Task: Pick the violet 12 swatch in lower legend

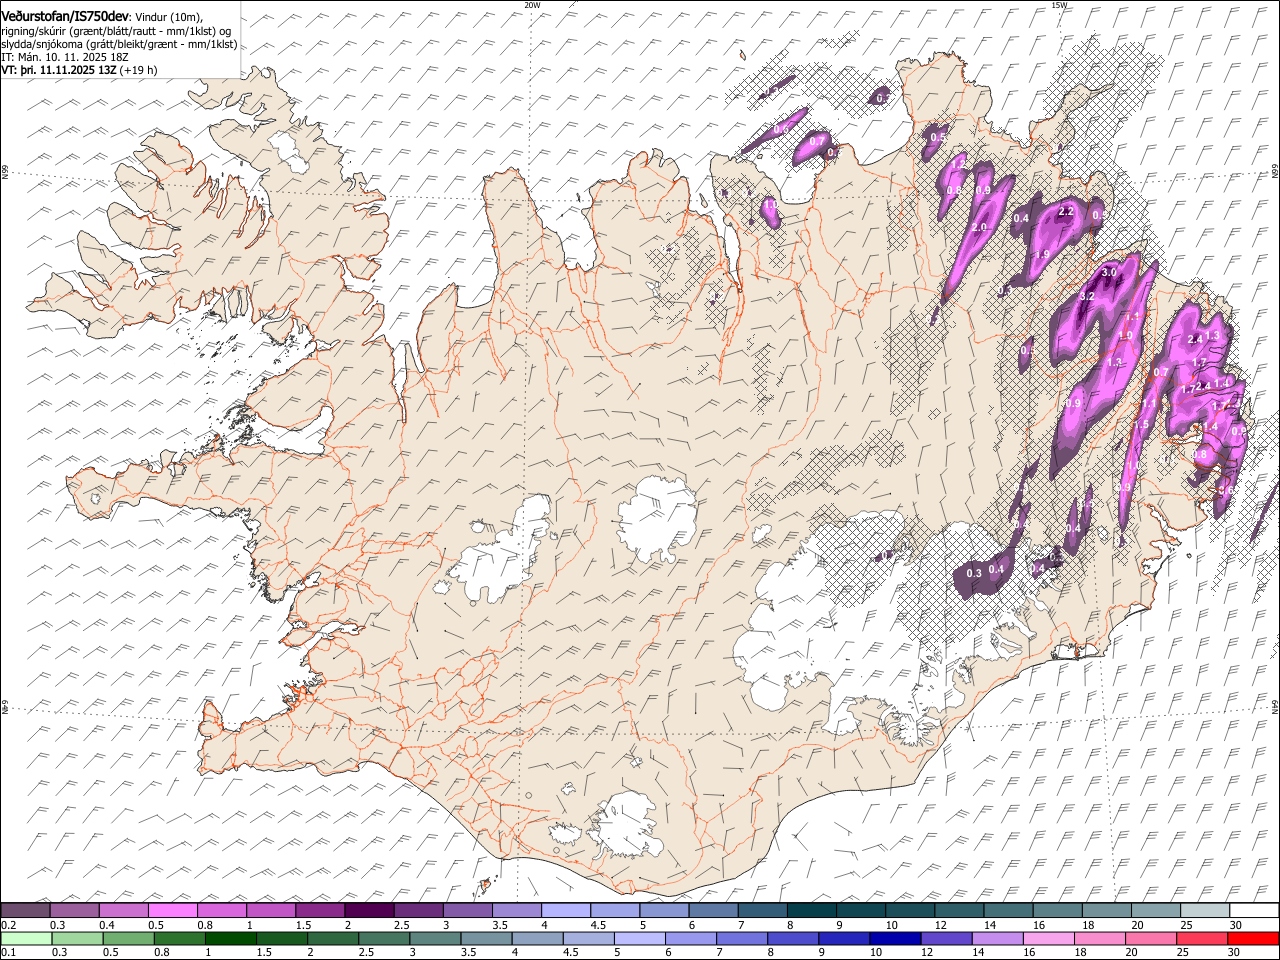Action: click(x=946, y=938)
